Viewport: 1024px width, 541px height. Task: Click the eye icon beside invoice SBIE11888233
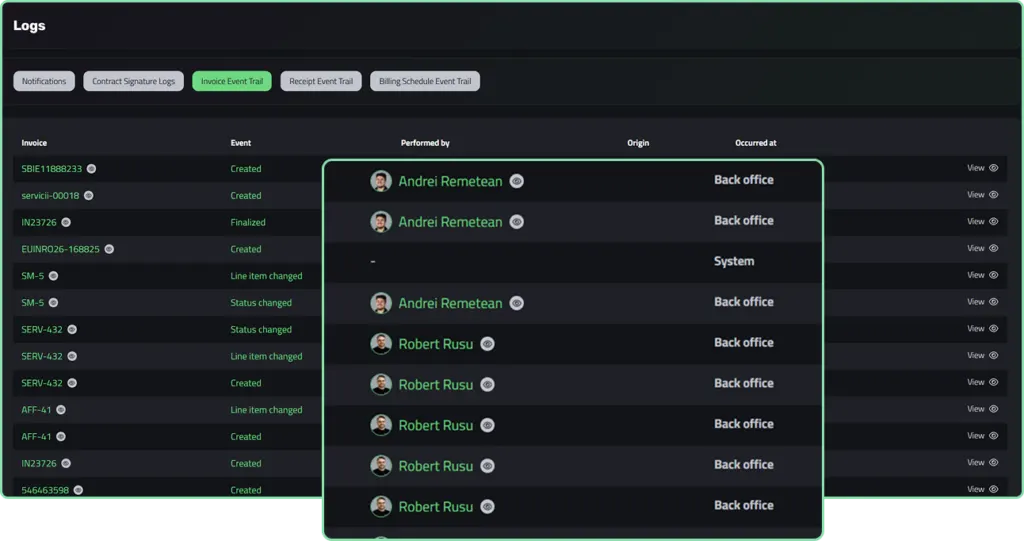point(91,169)
